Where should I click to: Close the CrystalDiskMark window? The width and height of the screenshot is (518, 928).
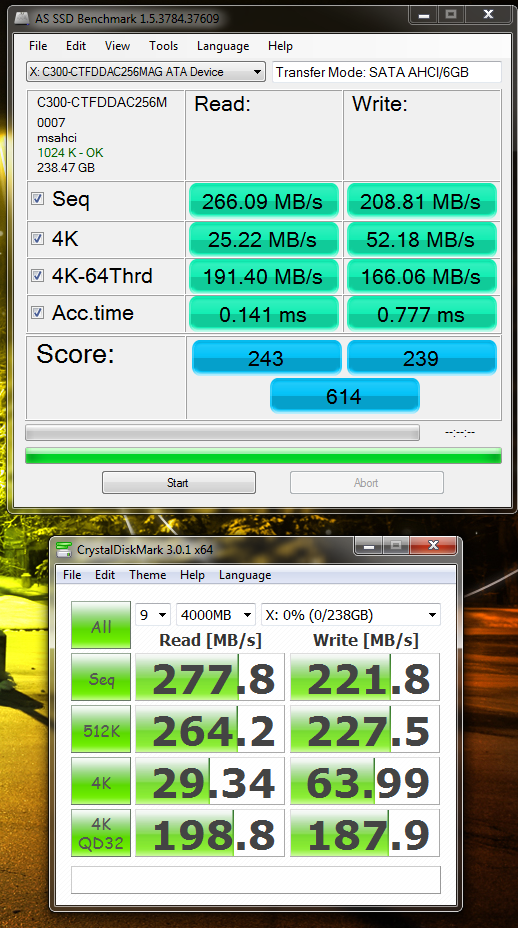tap(433, 545)
